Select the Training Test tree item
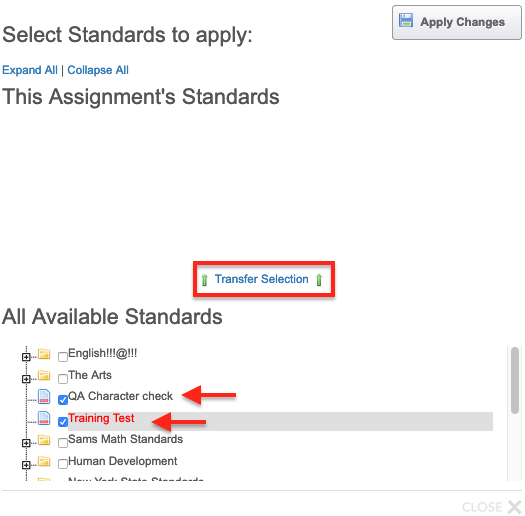 [101, 418]
